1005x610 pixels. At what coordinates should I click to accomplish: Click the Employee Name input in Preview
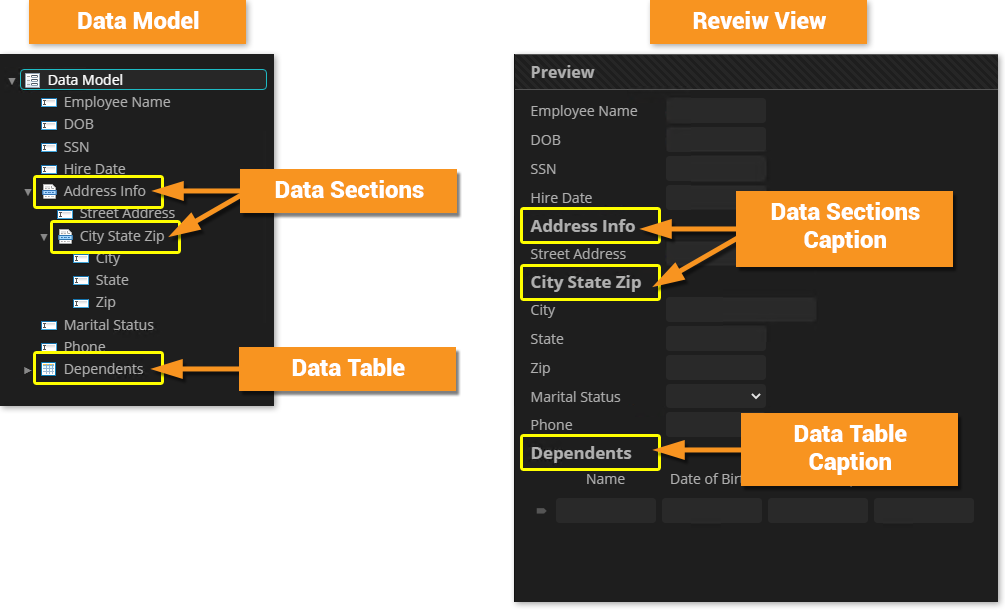pyautogui.click(x=715, y=111)
